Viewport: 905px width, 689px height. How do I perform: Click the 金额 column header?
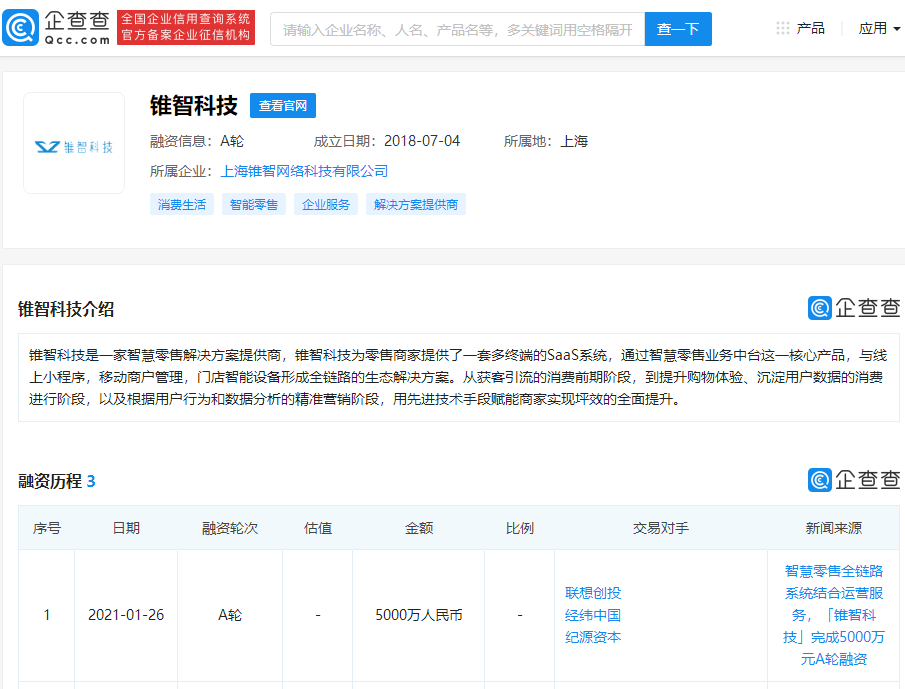click(x=419, y=528)
